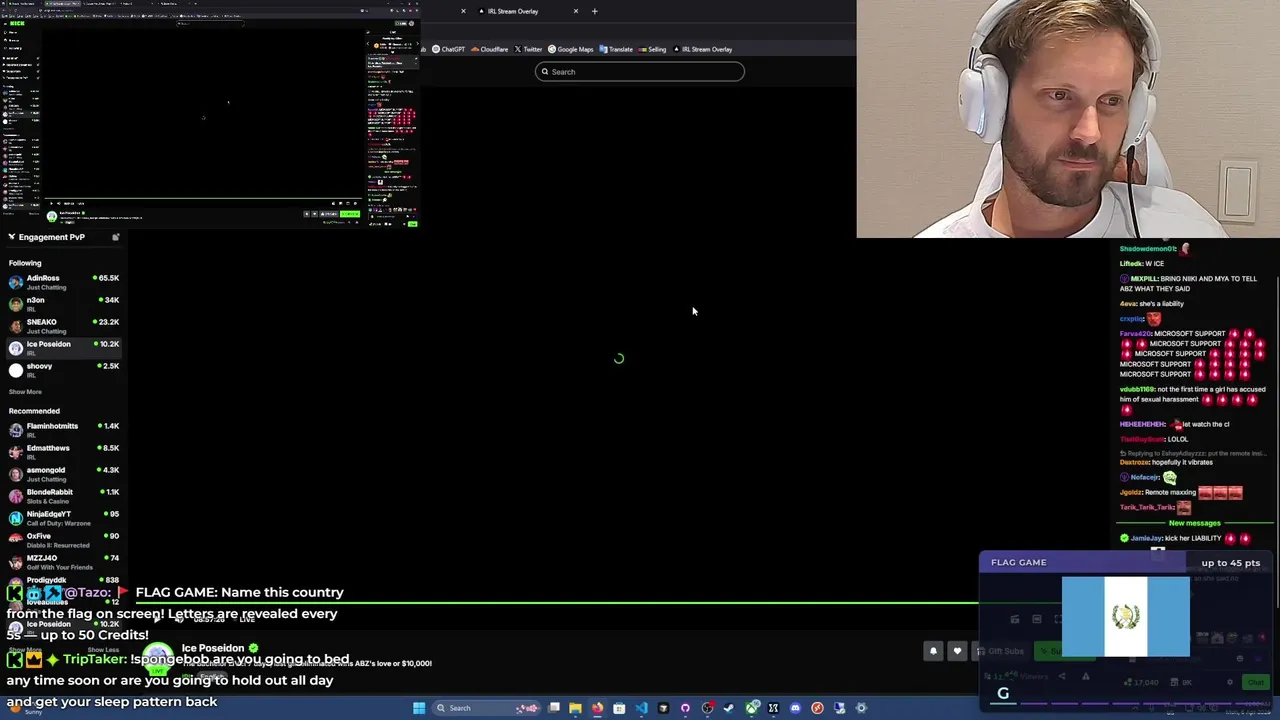Open shoovy channel in Following
1280x720 pixels.
tap(63, 370)
